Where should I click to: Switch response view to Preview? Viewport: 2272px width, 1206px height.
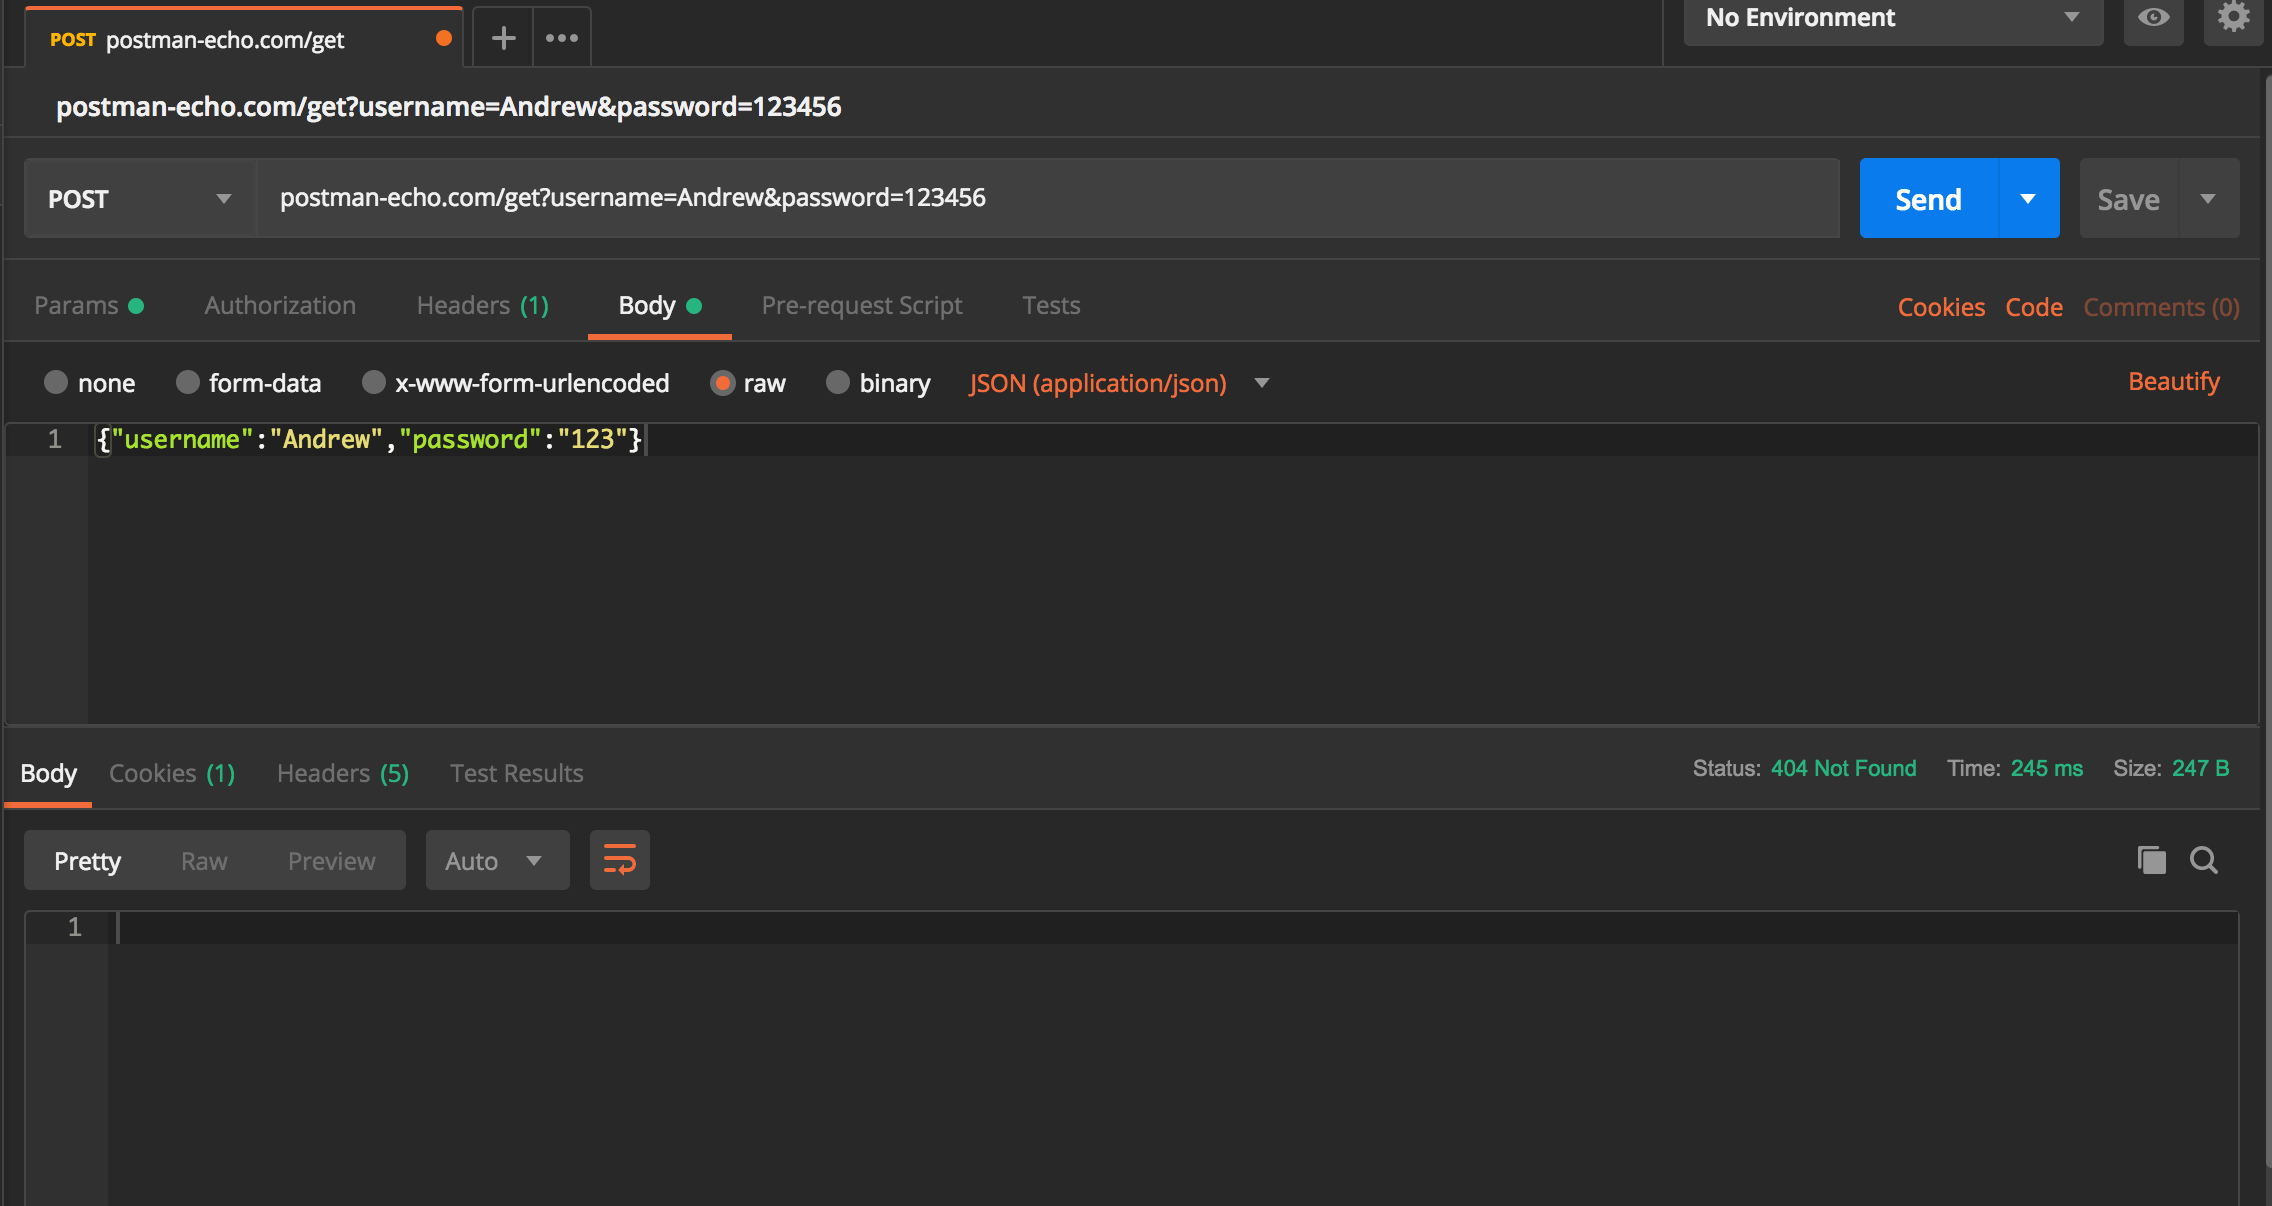click(331, 860)
